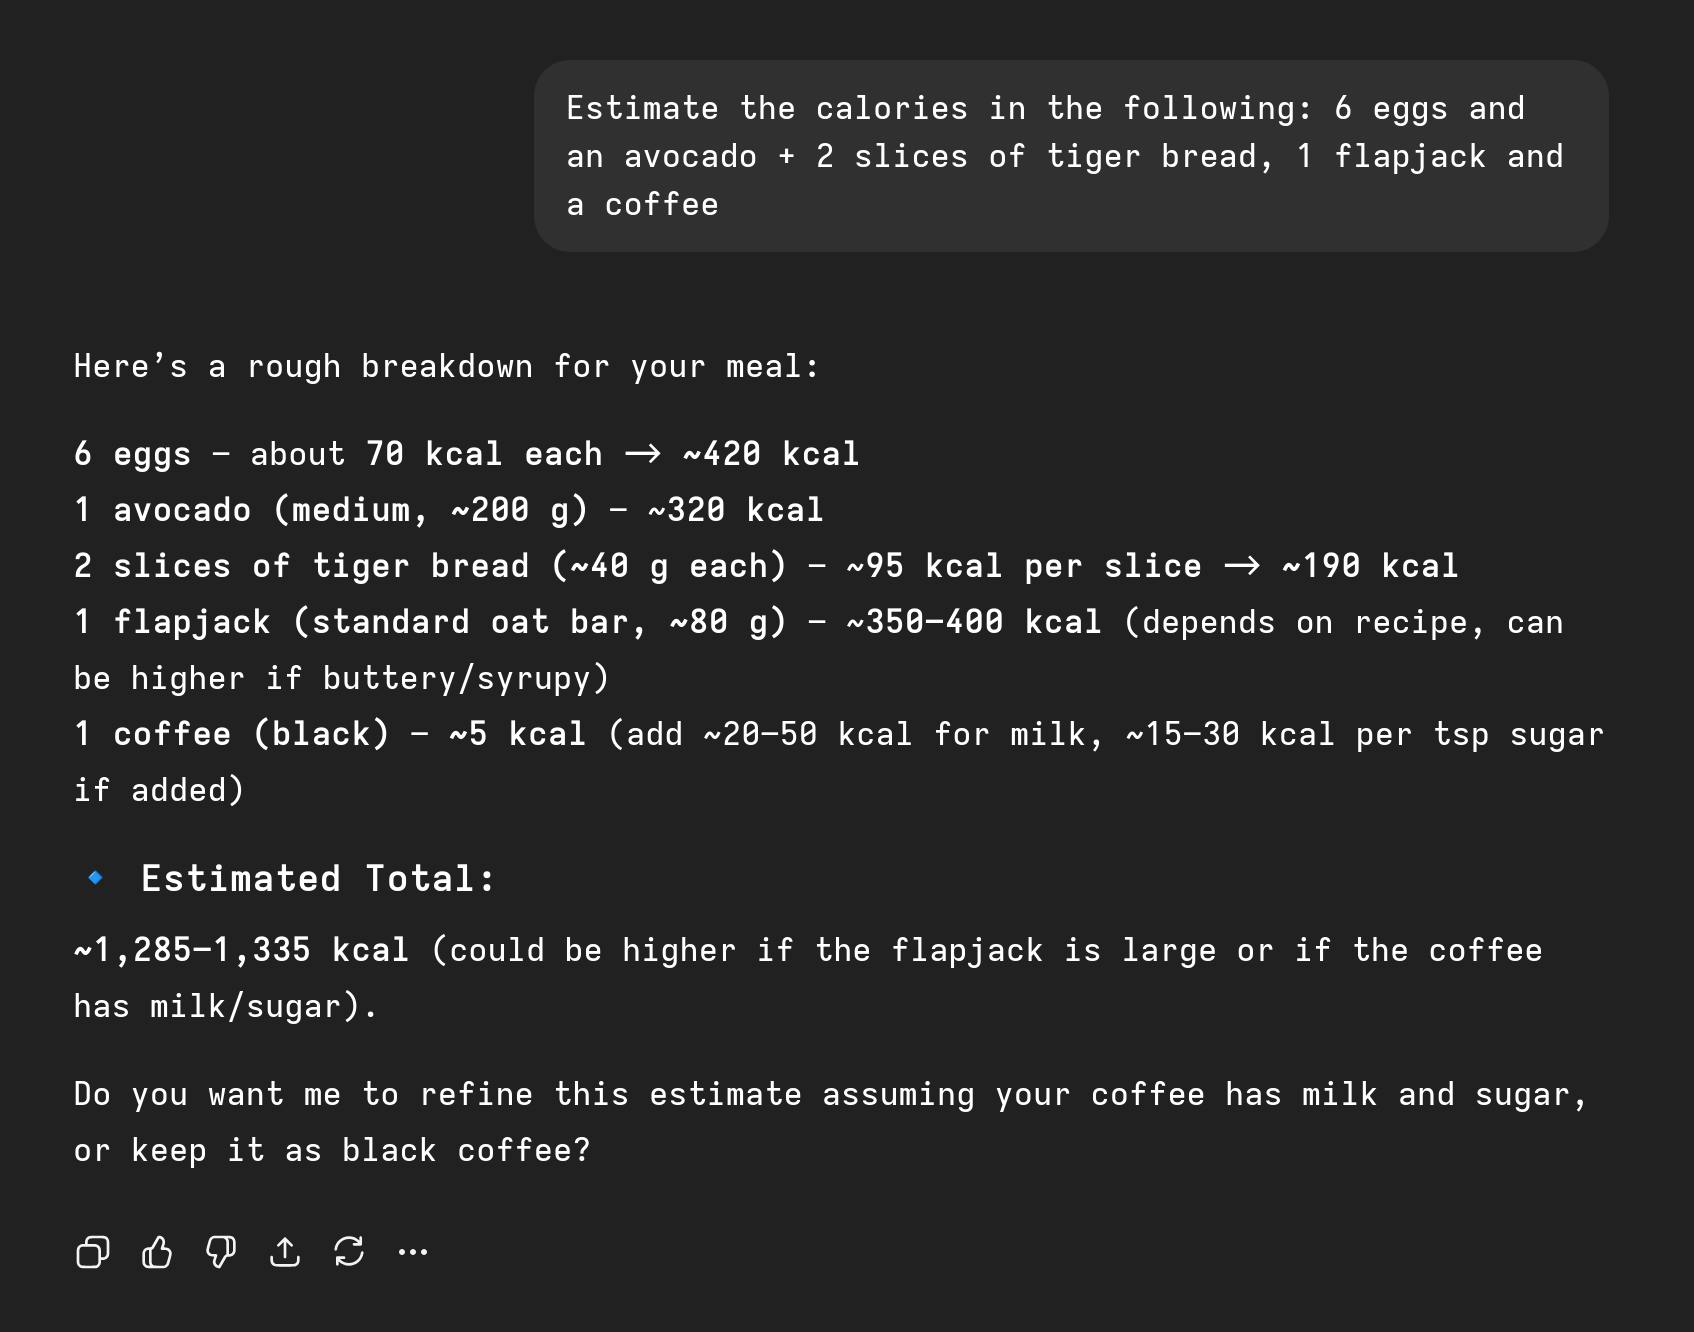This screenshot has height=1332, width=1694.
Task: Click "or keep it as black coffee?" text
Action: pyautogui.click(x=332, y=1150)
